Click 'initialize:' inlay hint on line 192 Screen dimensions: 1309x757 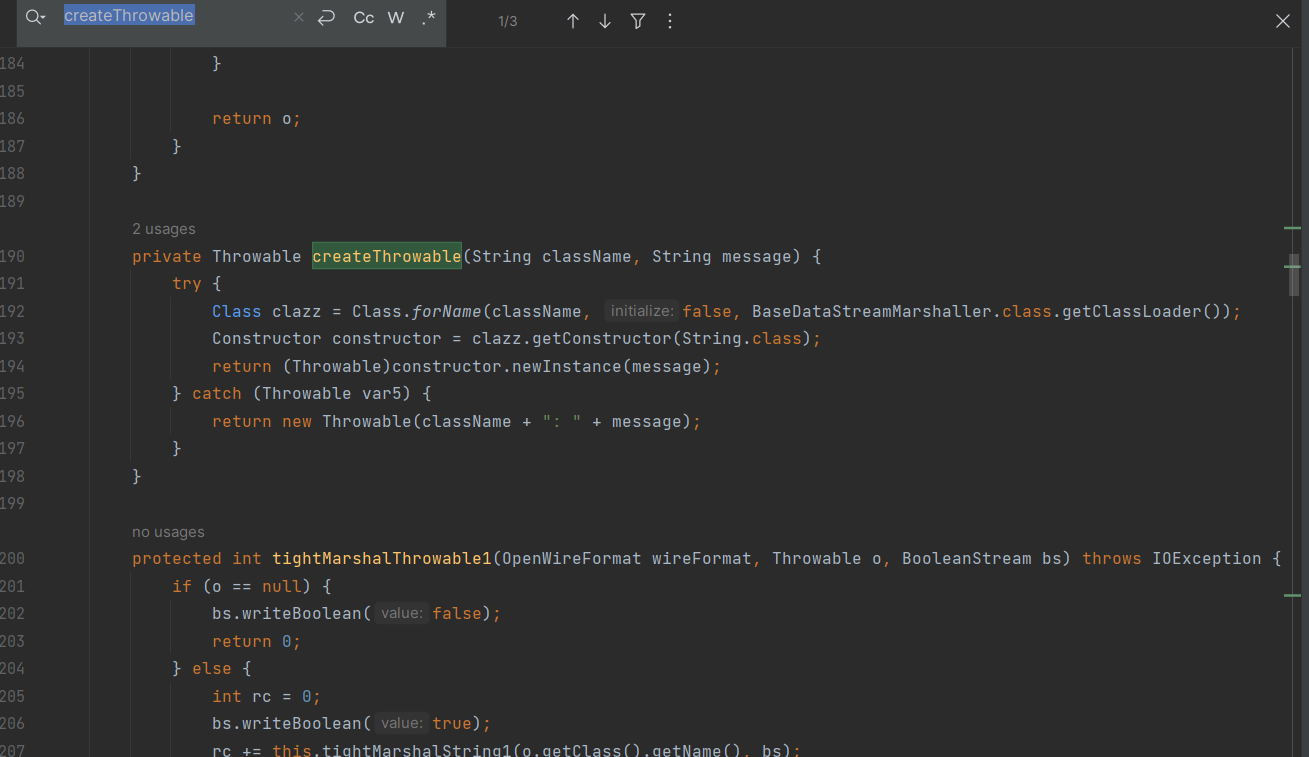coord(641,311)
